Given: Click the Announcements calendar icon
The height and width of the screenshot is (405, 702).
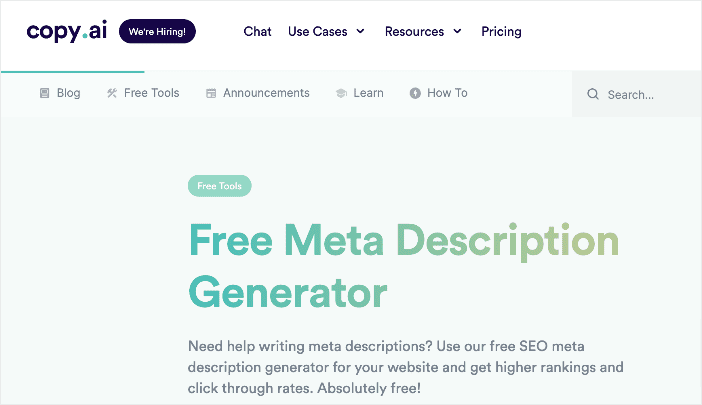Looking at the screenshot, I should [x=210, y=93].
